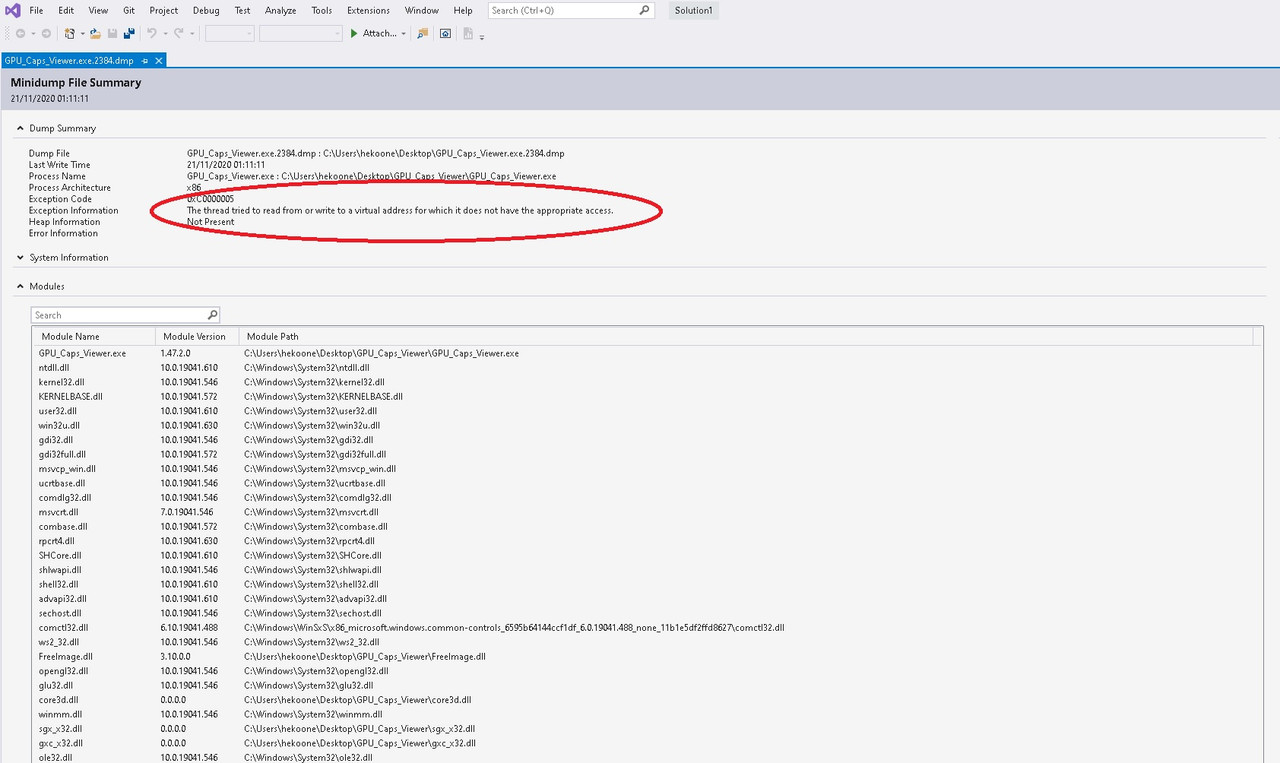1280x763 pixels.
Task: Click the Find in Files toolbar icon
Action: coord(422,33)
